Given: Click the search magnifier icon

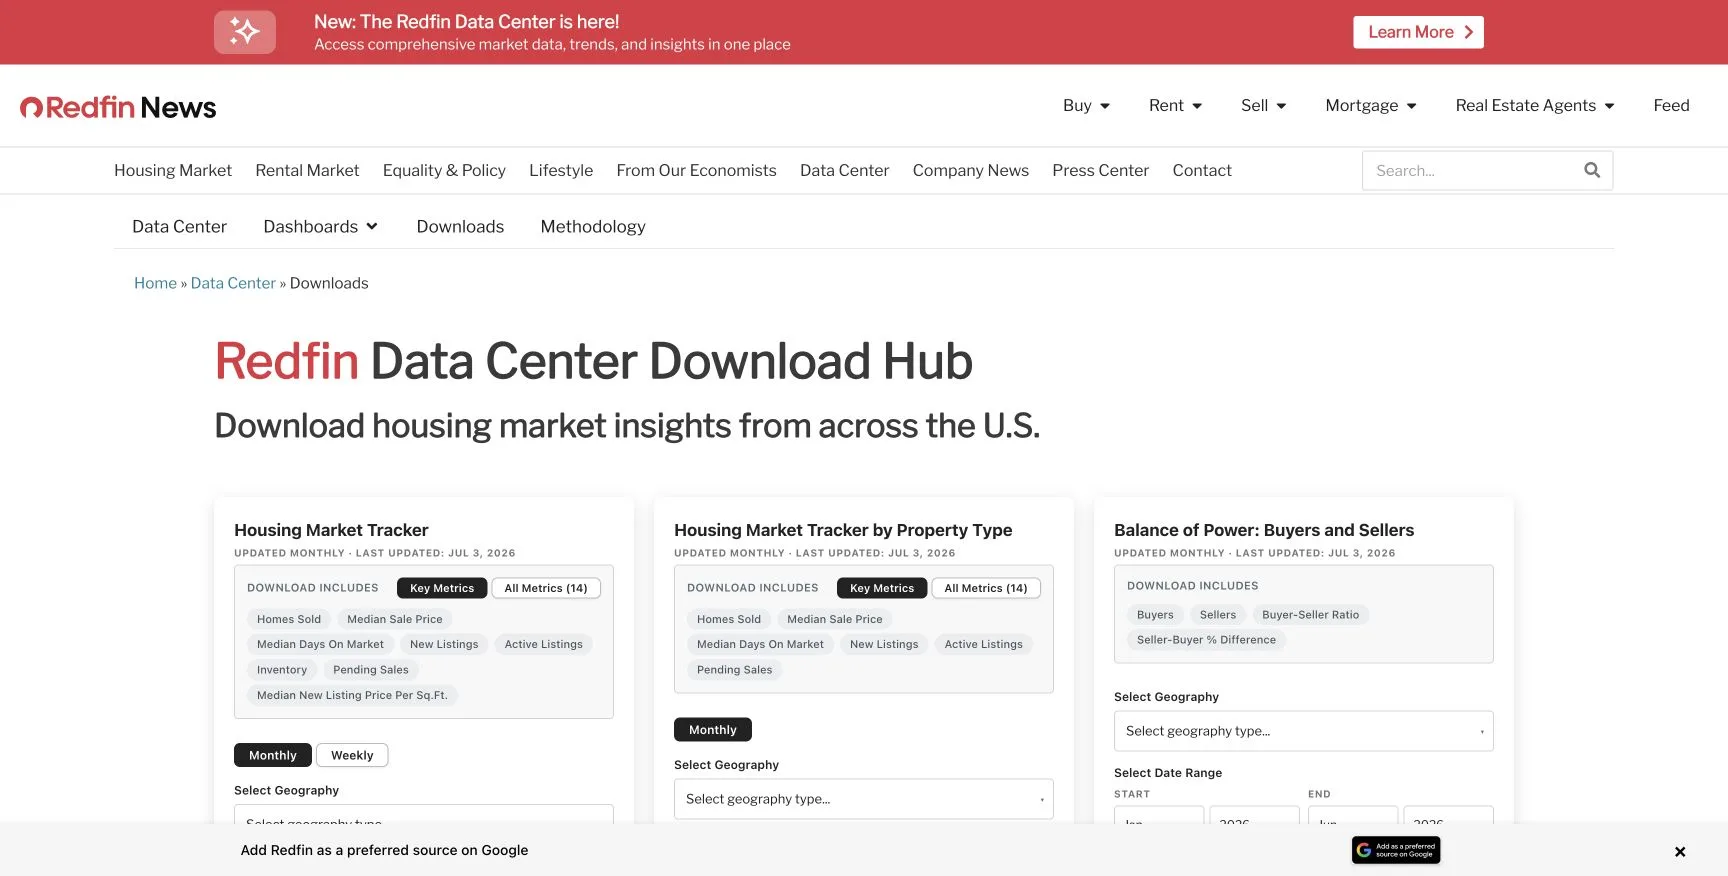Looking at the screenshot, I should click(x=1592, y=171).
